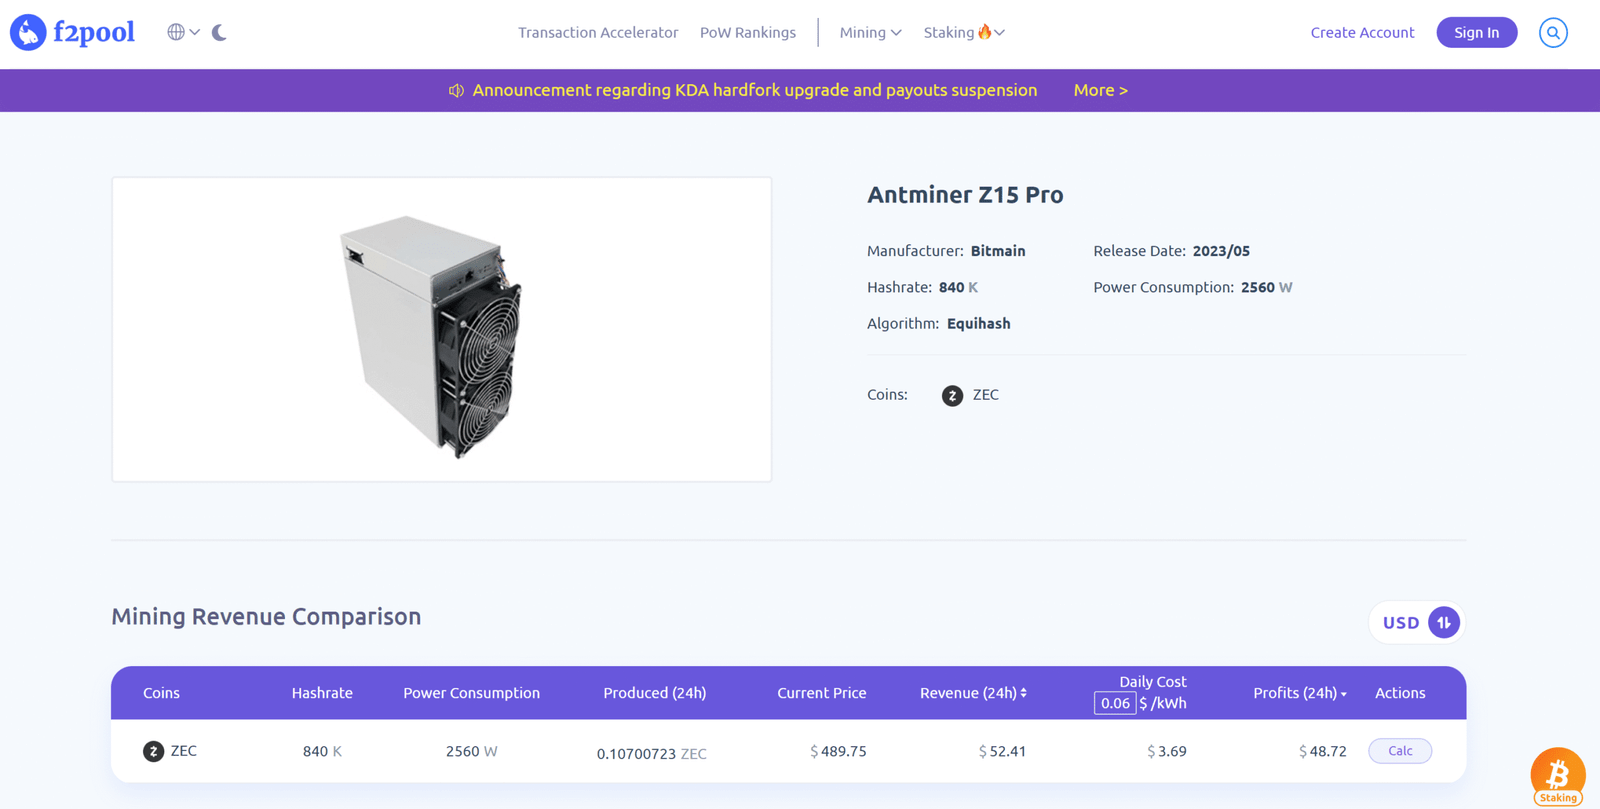The width and height of the screenshot is (1600, 809).
Task: Sort by Revenue (24h) column
Action: point(973,693)
